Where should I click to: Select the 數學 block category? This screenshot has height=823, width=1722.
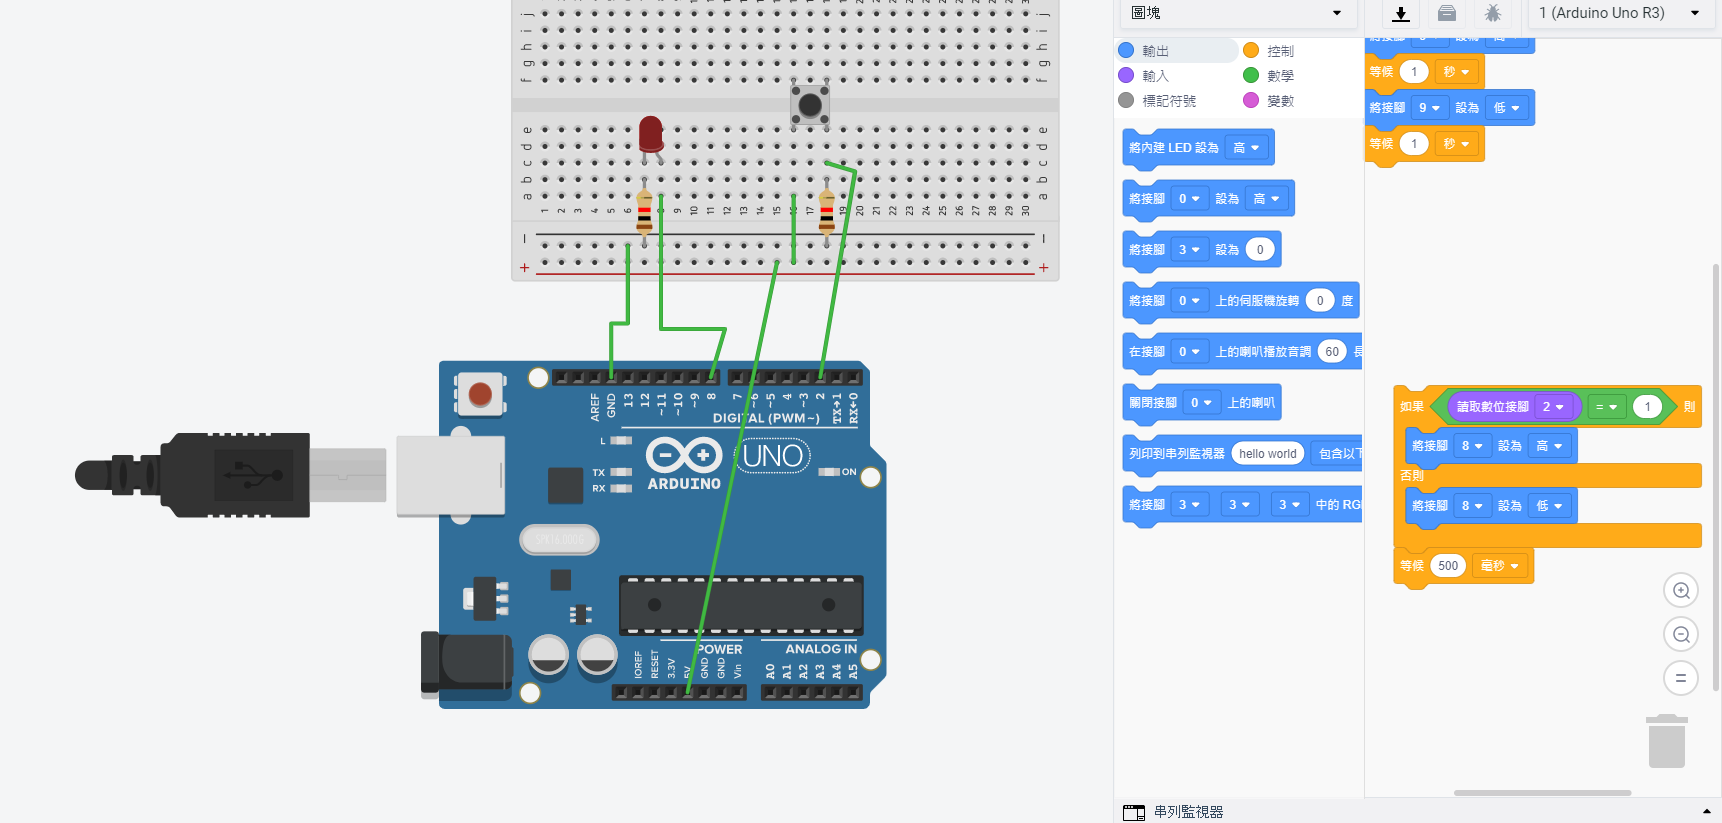coord(1279,76)
